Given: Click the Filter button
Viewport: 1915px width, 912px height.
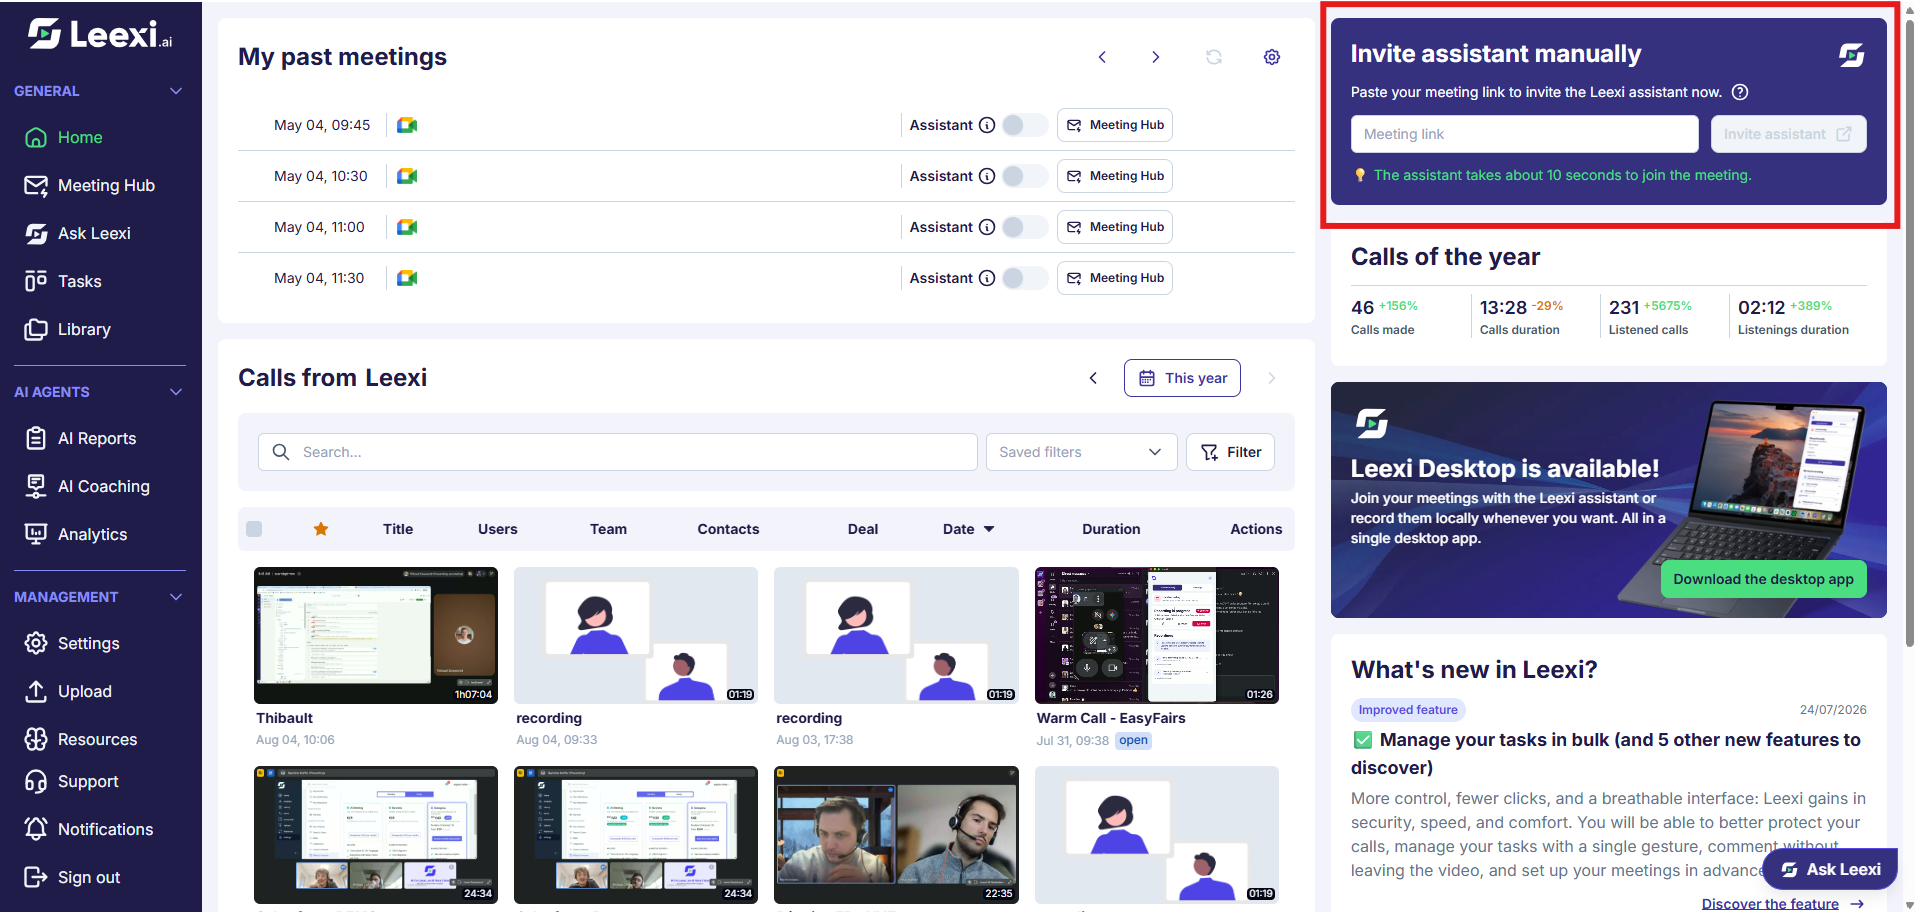Looking at the screenshot, I should click(x=1230, y=452).
